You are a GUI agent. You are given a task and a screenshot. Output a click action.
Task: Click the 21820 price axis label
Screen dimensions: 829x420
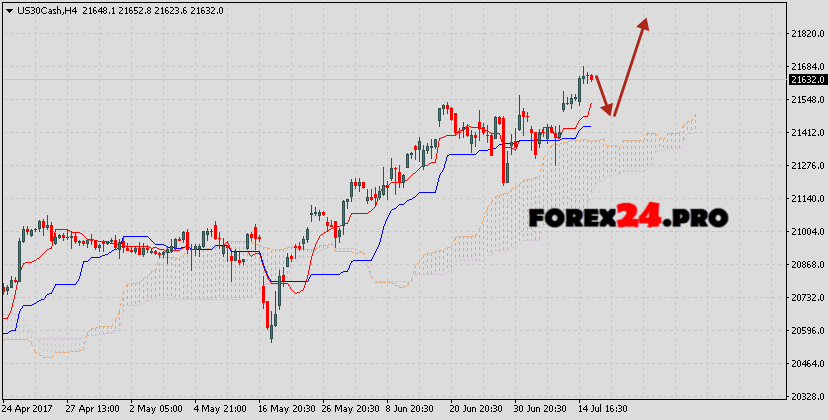804,33
